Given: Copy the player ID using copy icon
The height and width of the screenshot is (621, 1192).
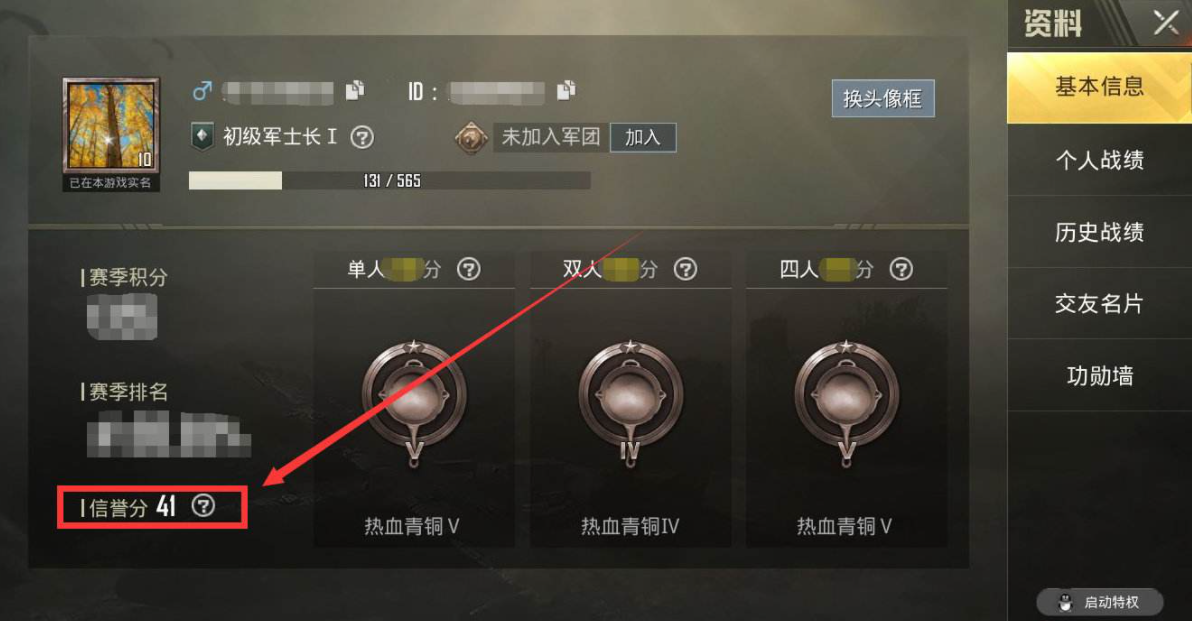Looking at the screenshot, I should pos(566,90).
